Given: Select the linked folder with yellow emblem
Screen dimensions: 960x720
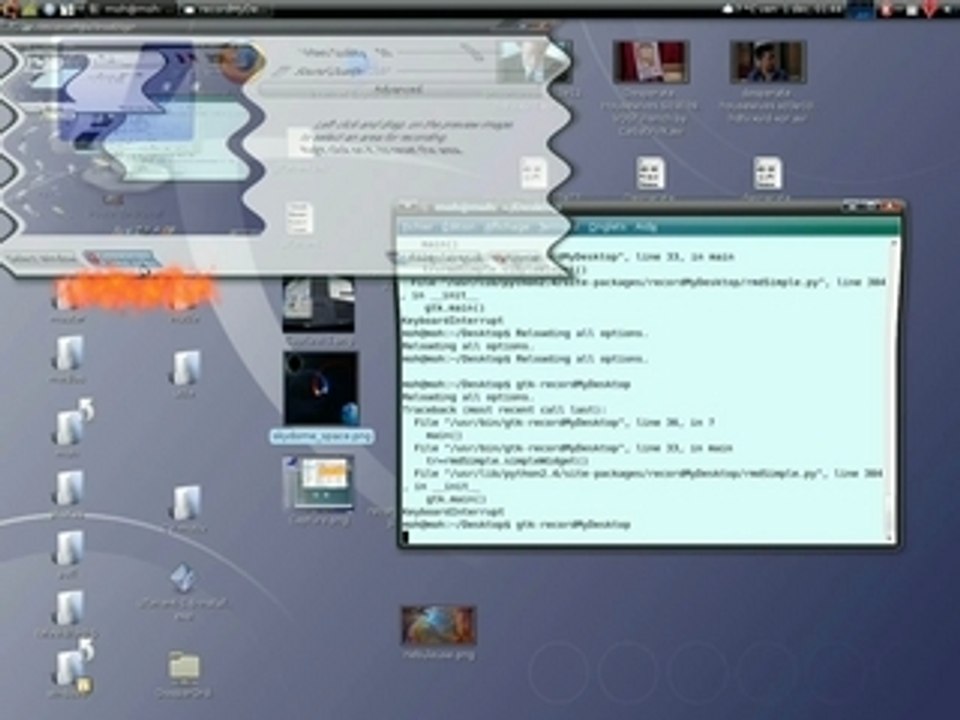Looking at the screenshot, I should 73,666.
